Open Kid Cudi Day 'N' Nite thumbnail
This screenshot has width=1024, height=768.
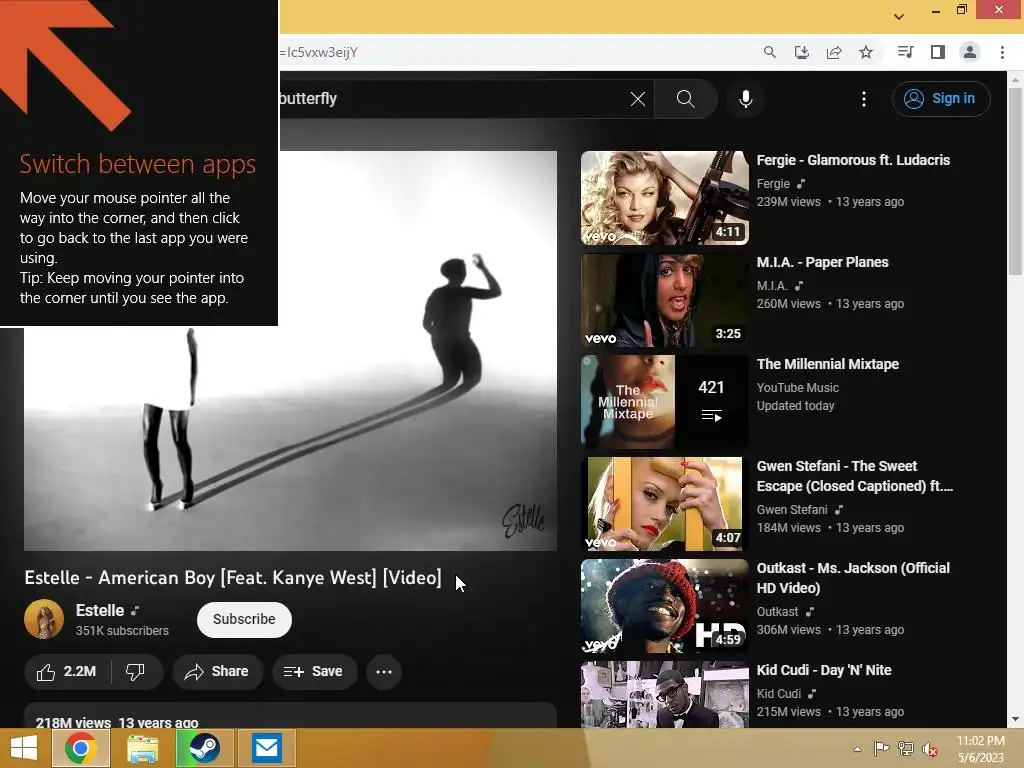(665, 694)
